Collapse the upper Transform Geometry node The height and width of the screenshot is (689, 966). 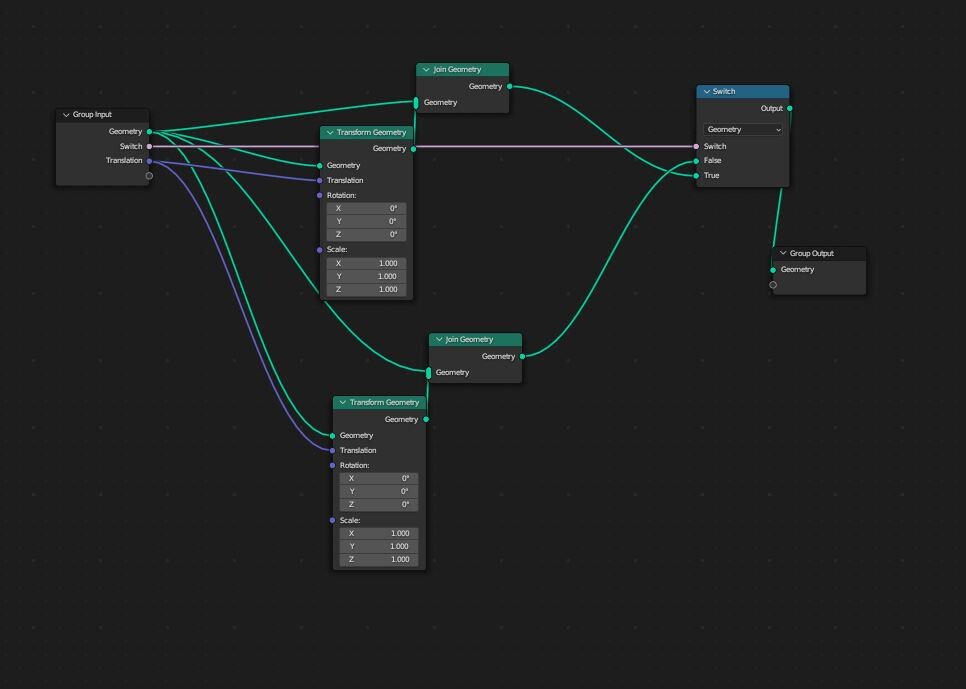click(330, 132)
